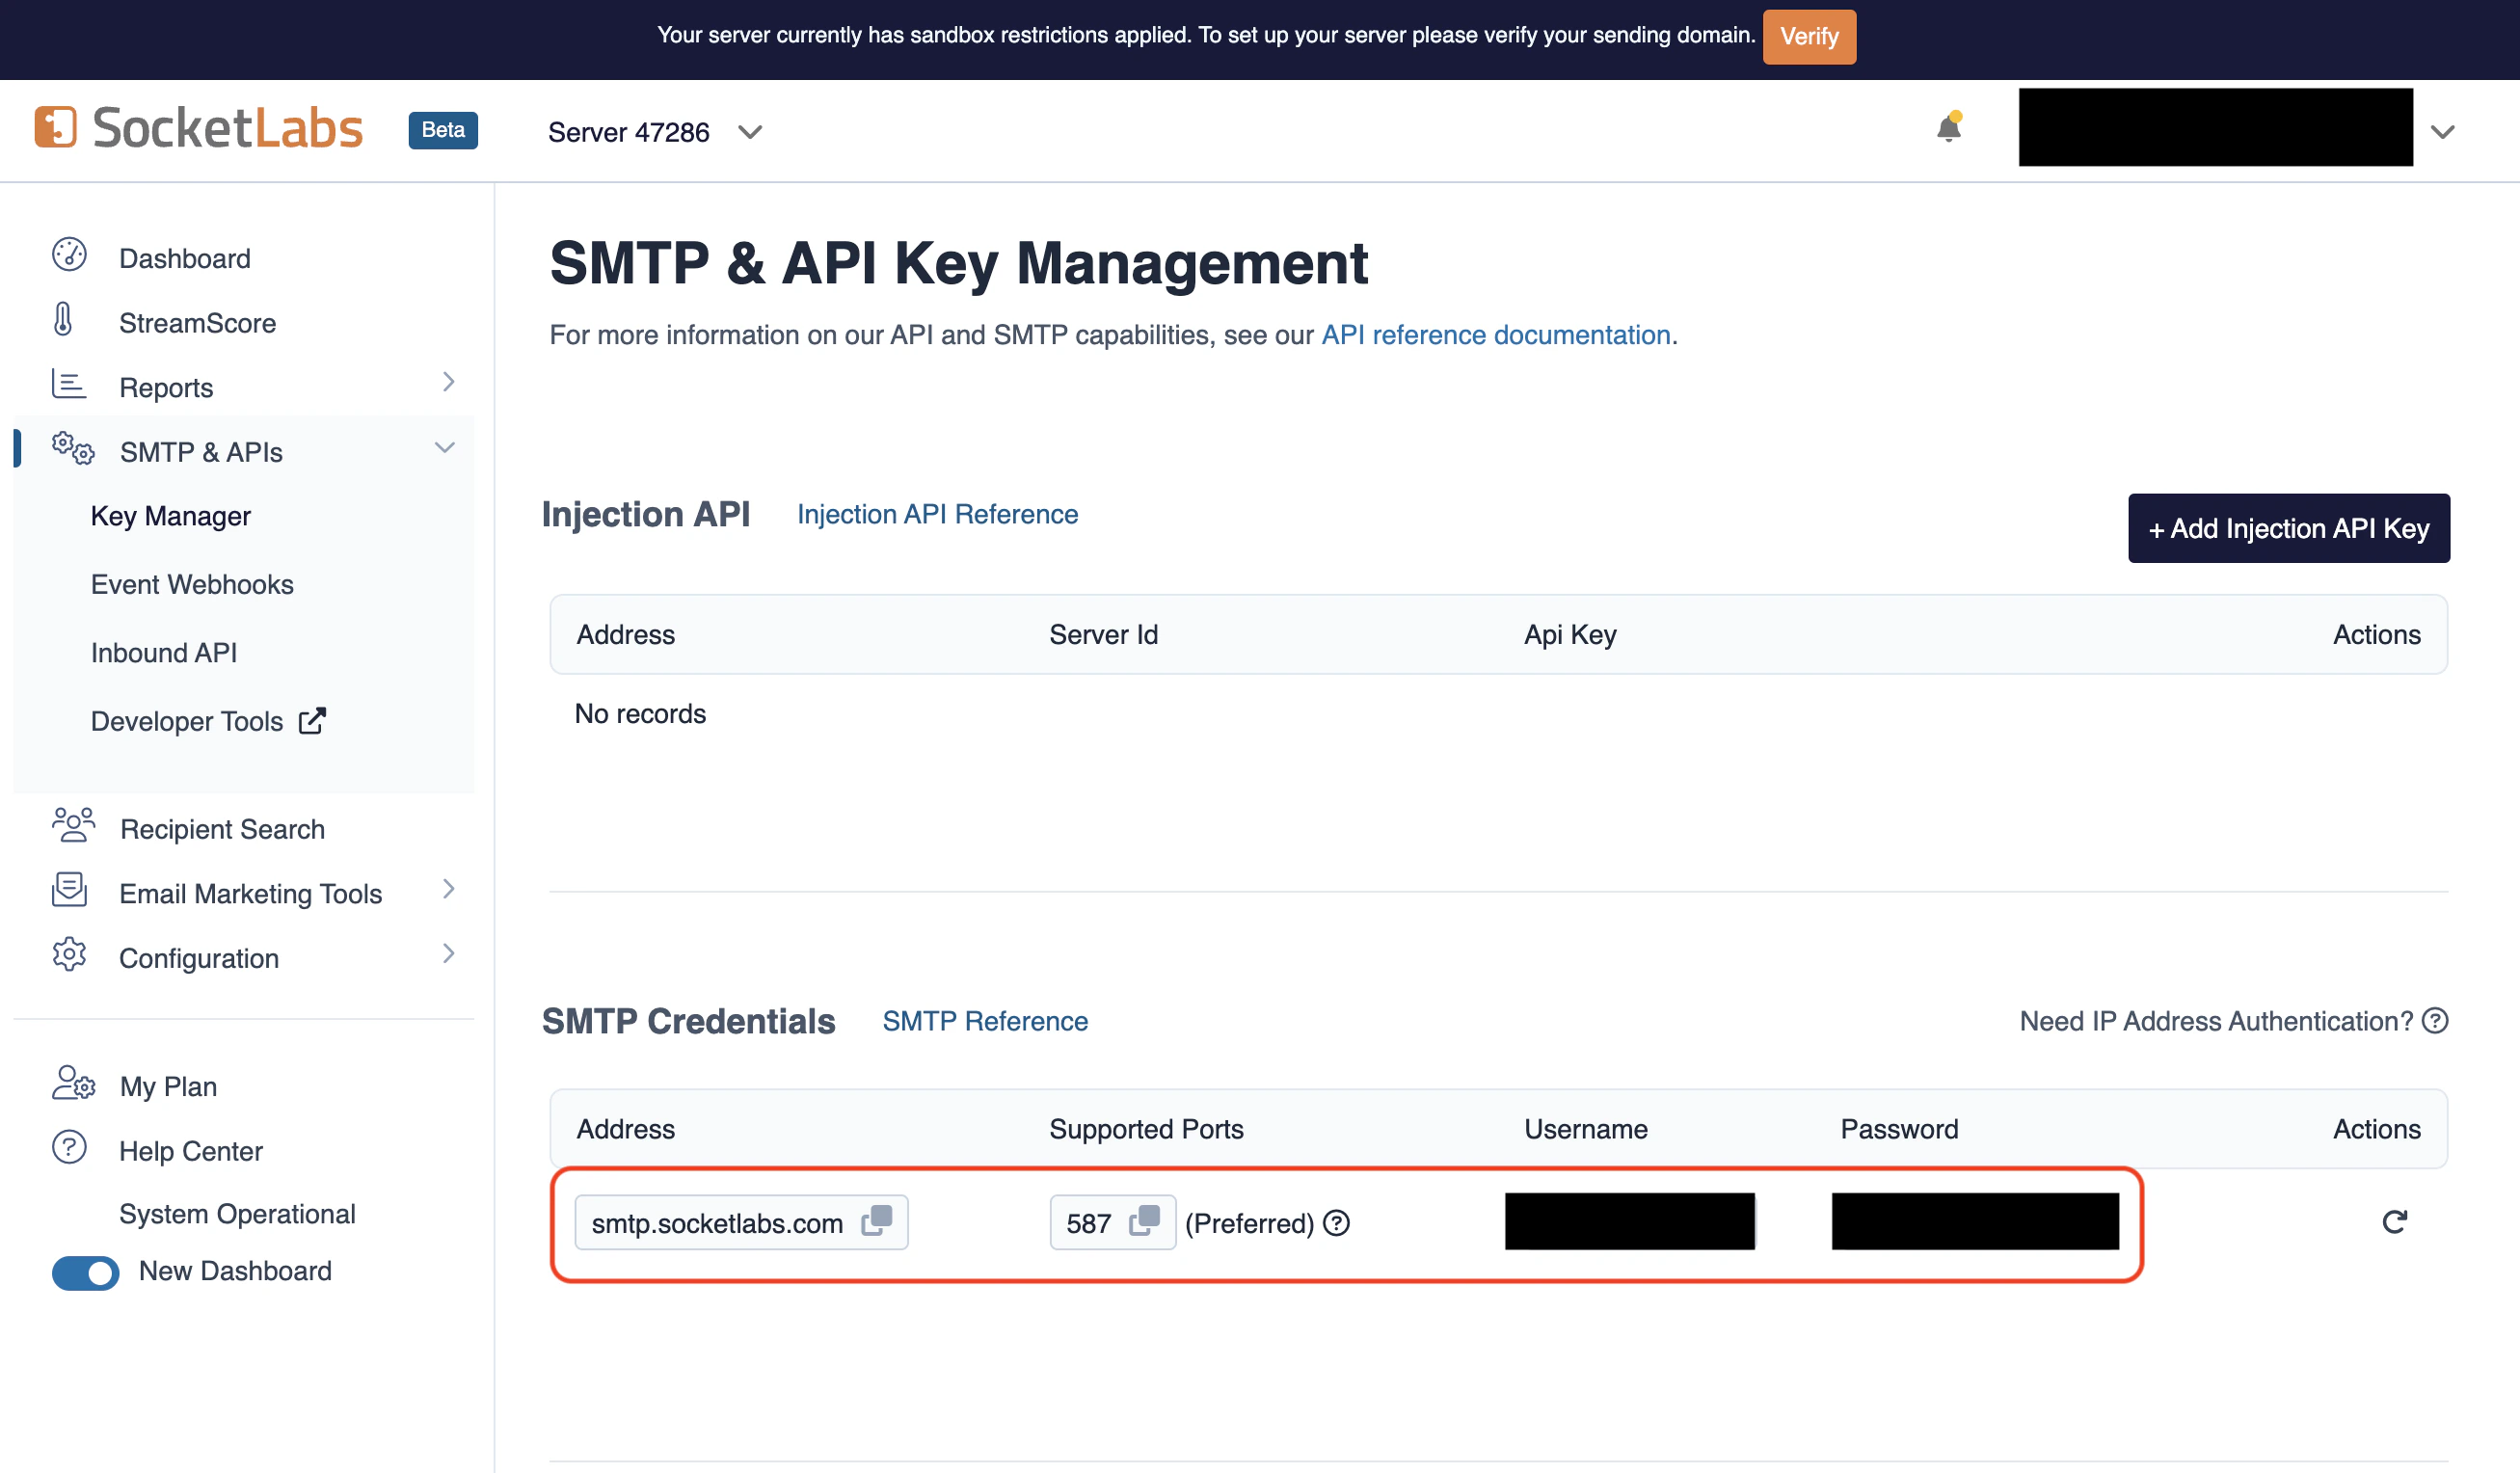Open the Dashboard from the sidebar
The height and width of the screenshot is (1473, 2520).
[184, 257]
